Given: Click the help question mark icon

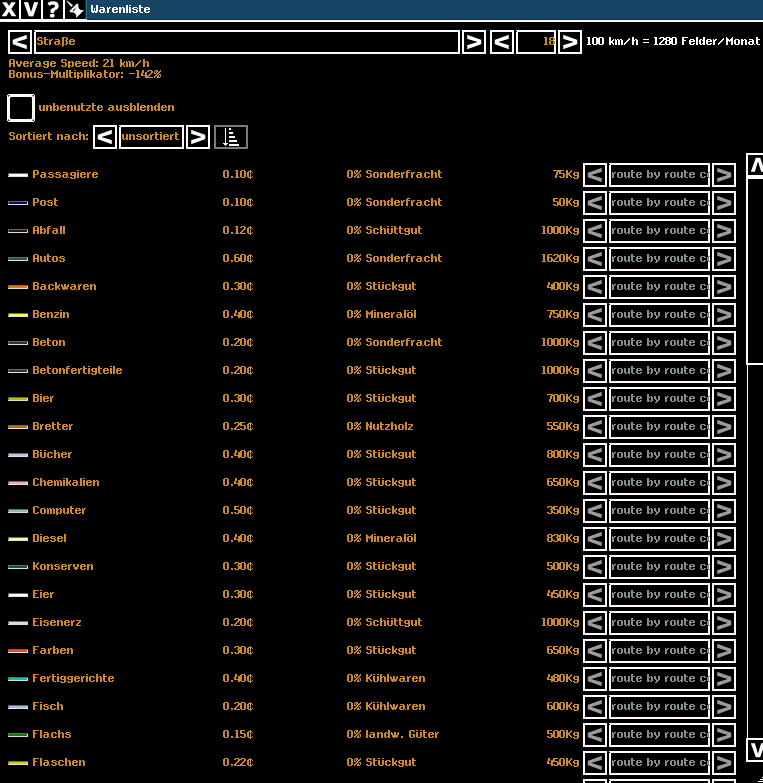Looking at the screenshot, I should (53, 10).
